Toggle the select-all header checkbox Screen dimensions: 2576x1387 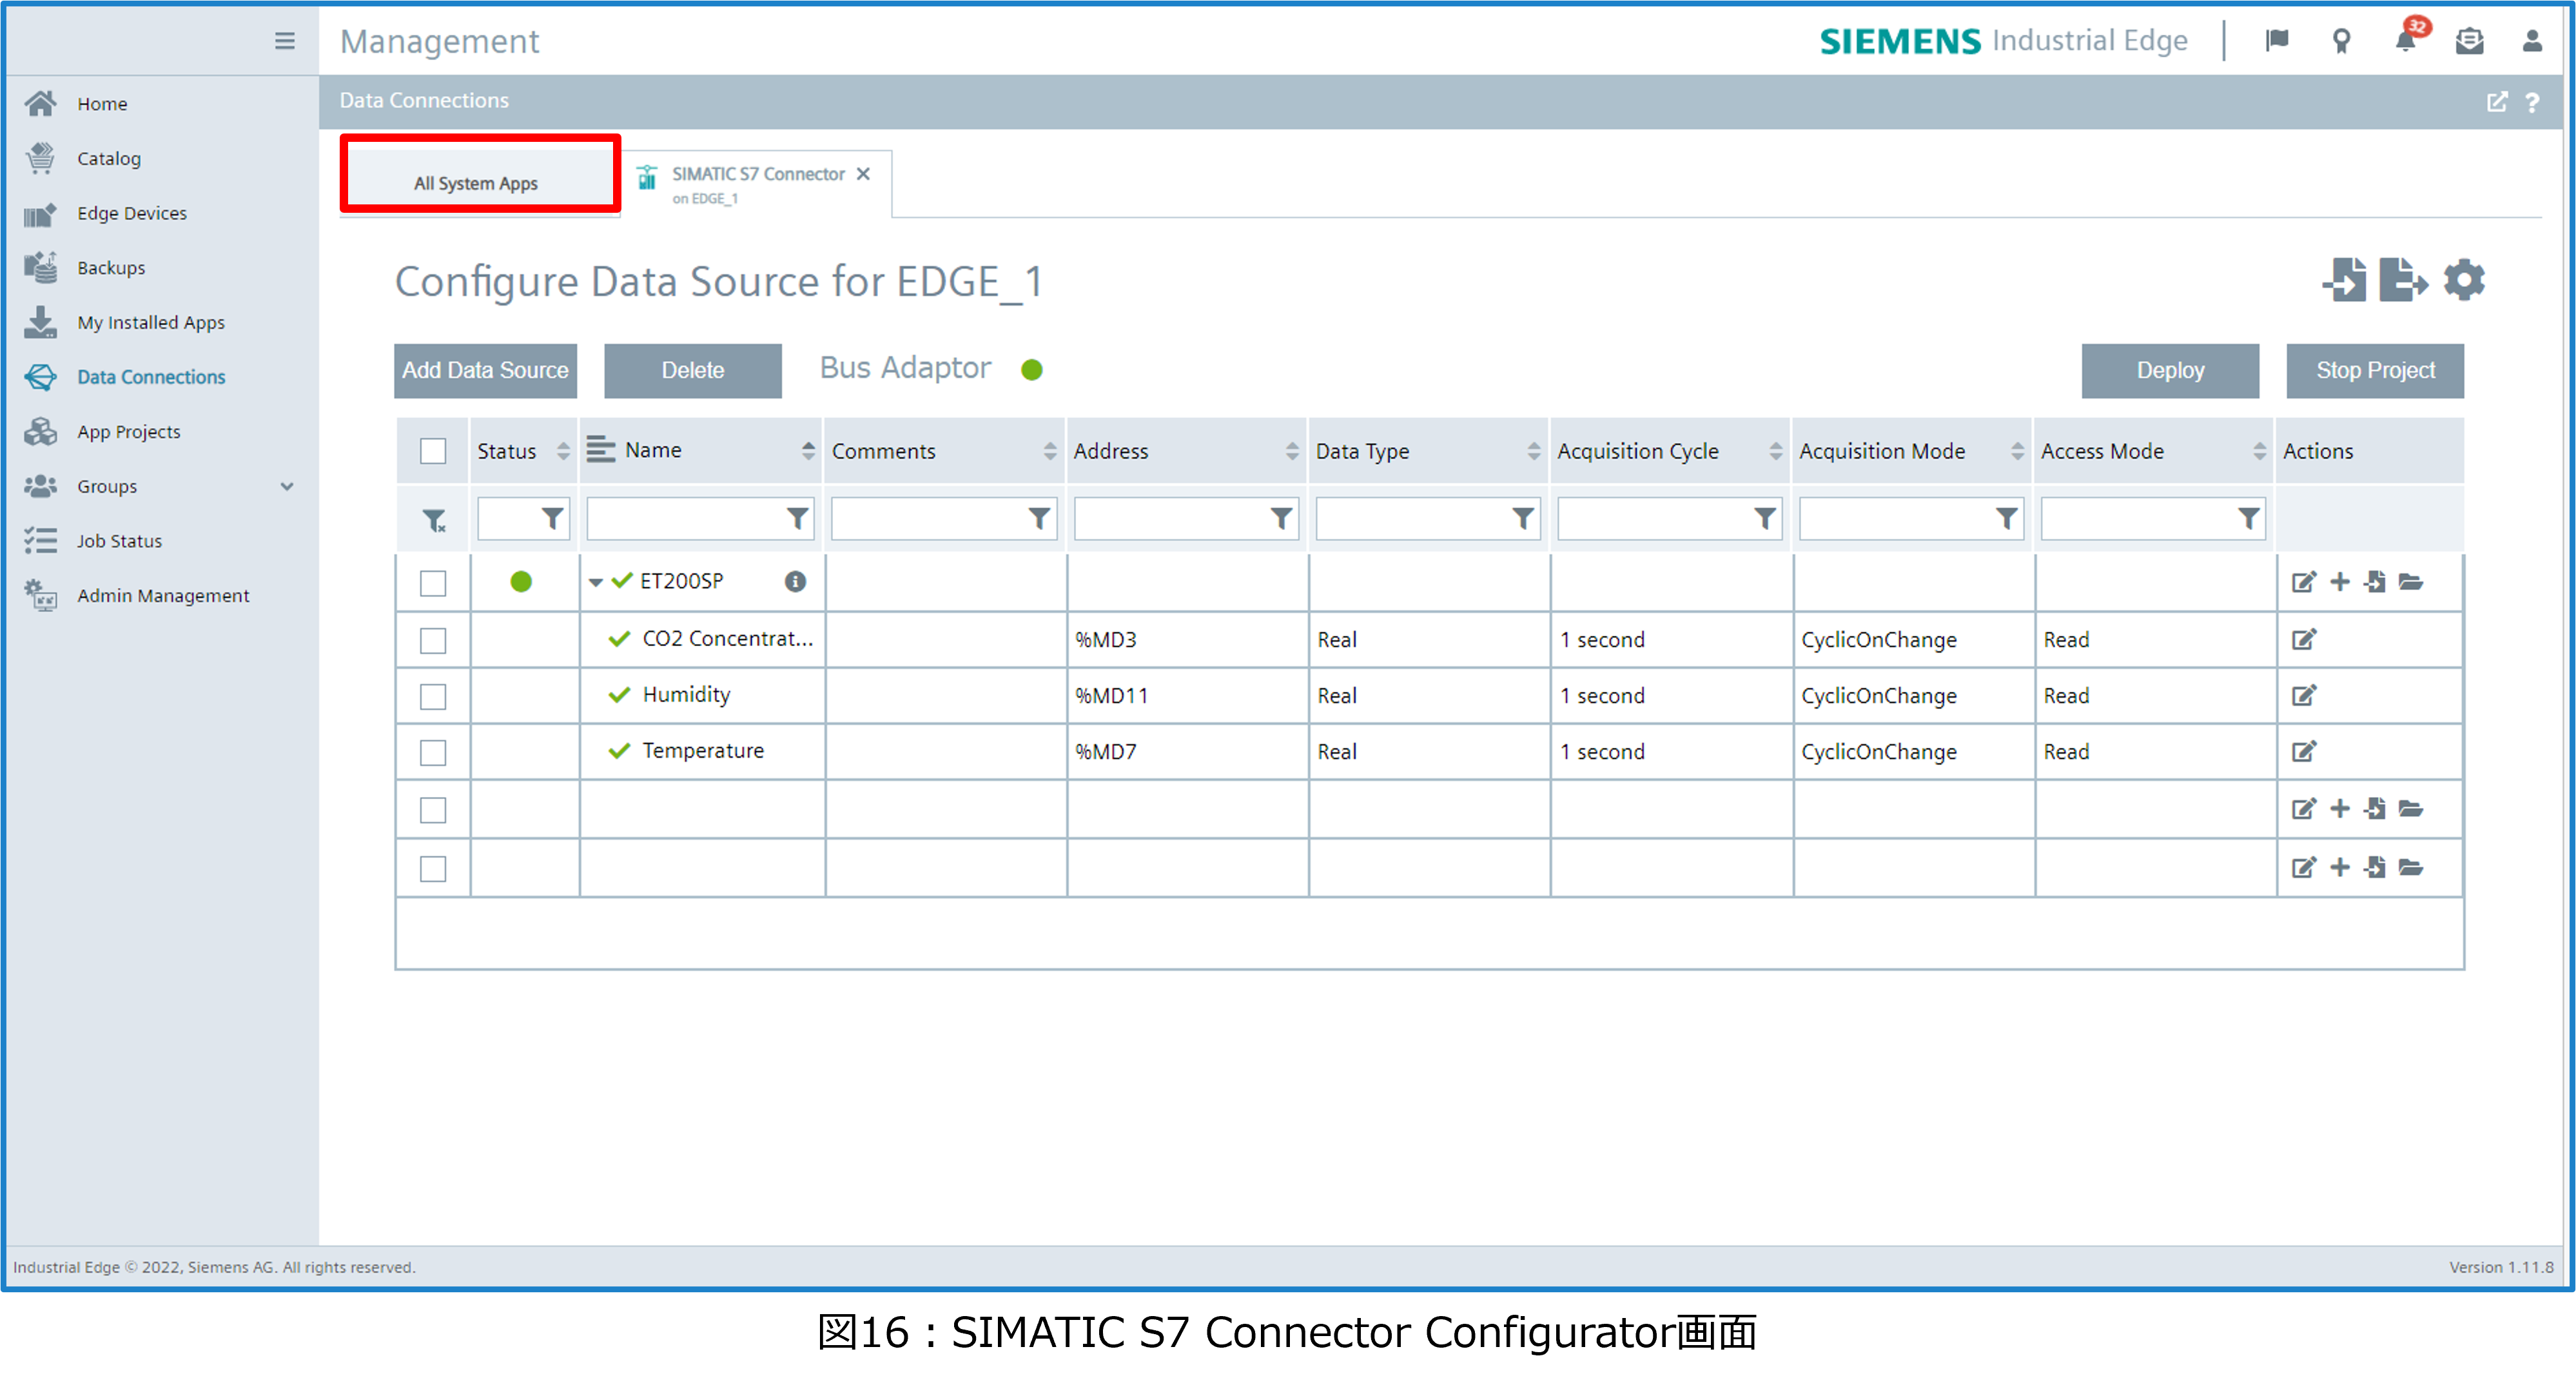coord(433,451)
